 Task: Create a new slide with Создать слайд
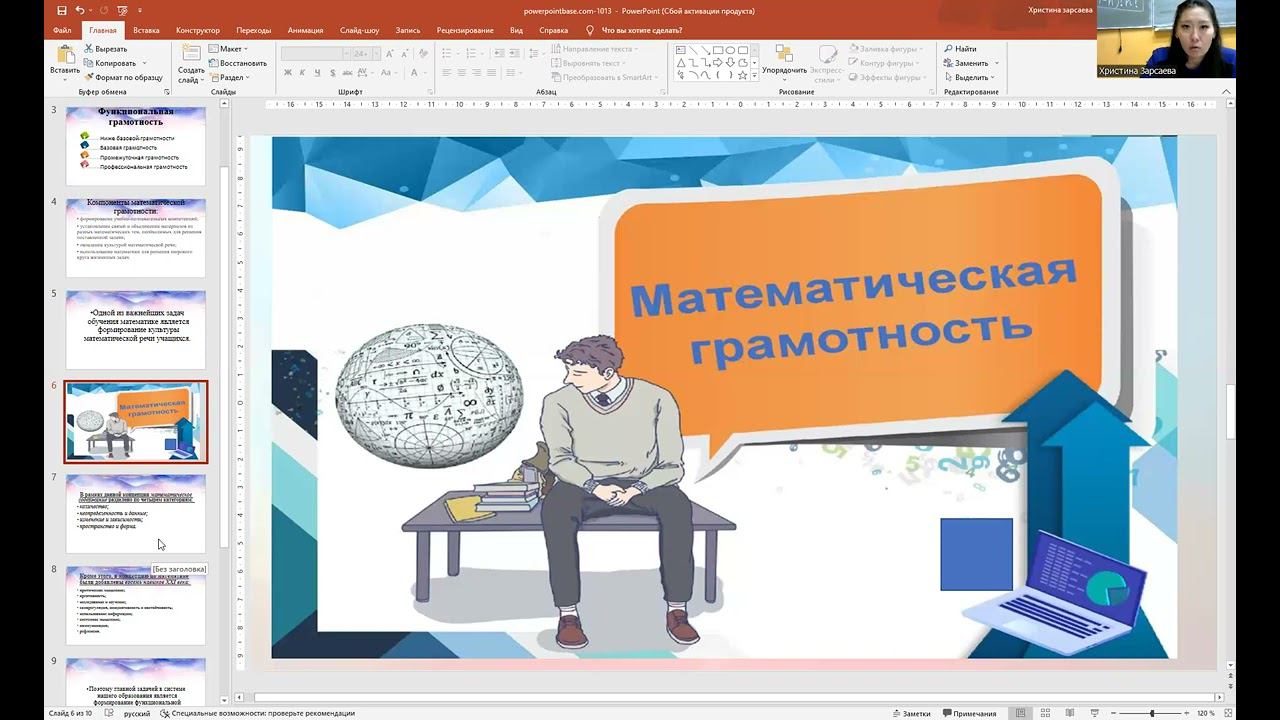(x=191, y=63)
